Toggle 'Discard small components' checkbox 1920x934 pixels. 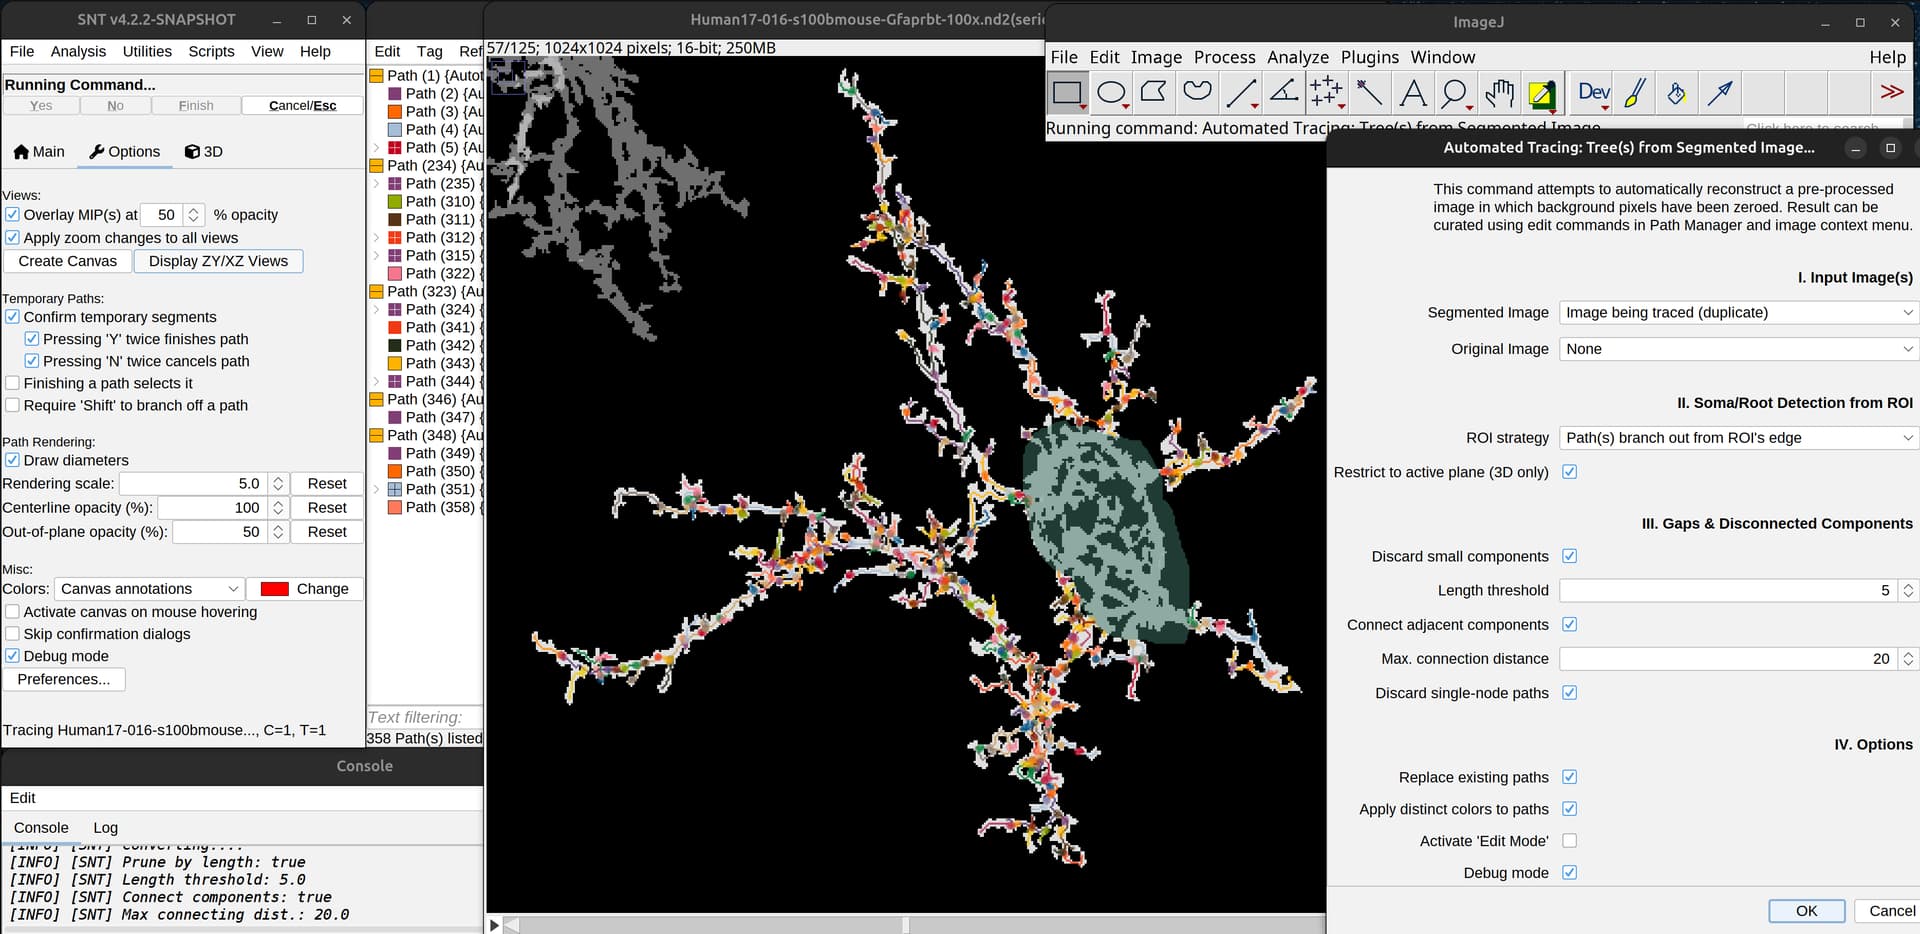(x=1570, y=556)
